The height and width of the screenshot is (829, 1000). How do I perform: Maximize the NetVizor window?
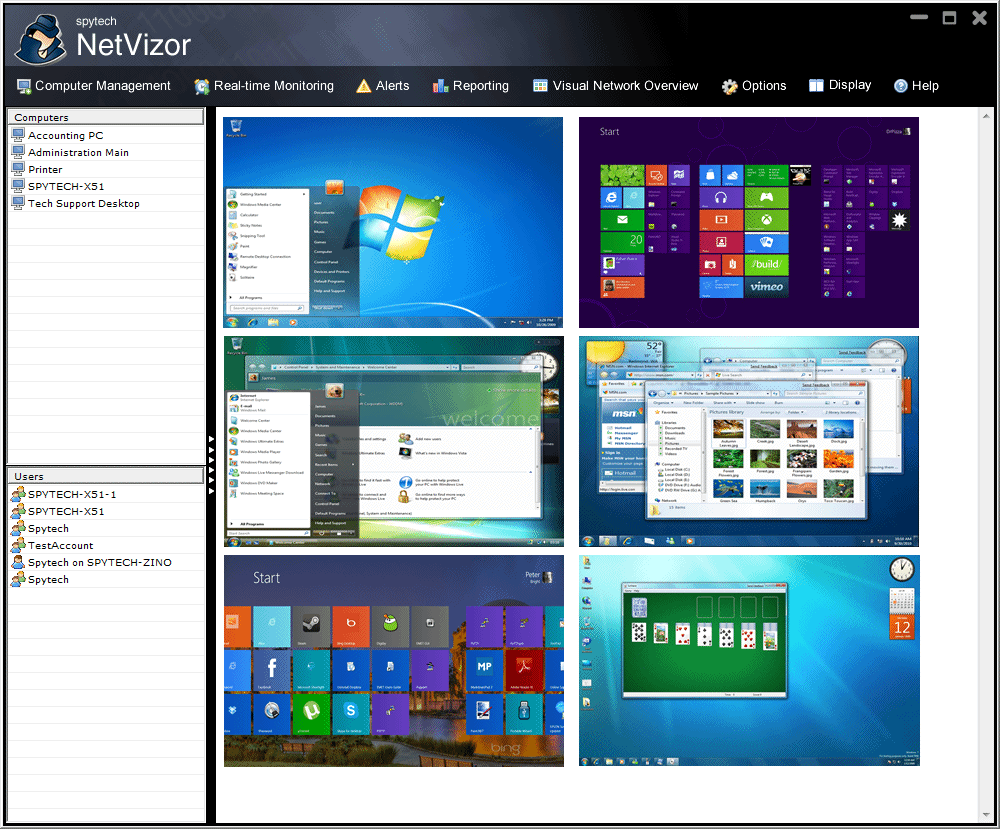(950, 18)
